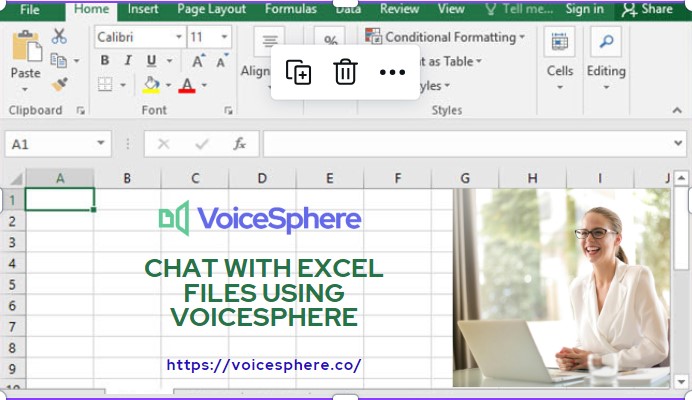Switch to the Formulas tab
This screenshot has height=400, width=692.
[x=291, y=9]
